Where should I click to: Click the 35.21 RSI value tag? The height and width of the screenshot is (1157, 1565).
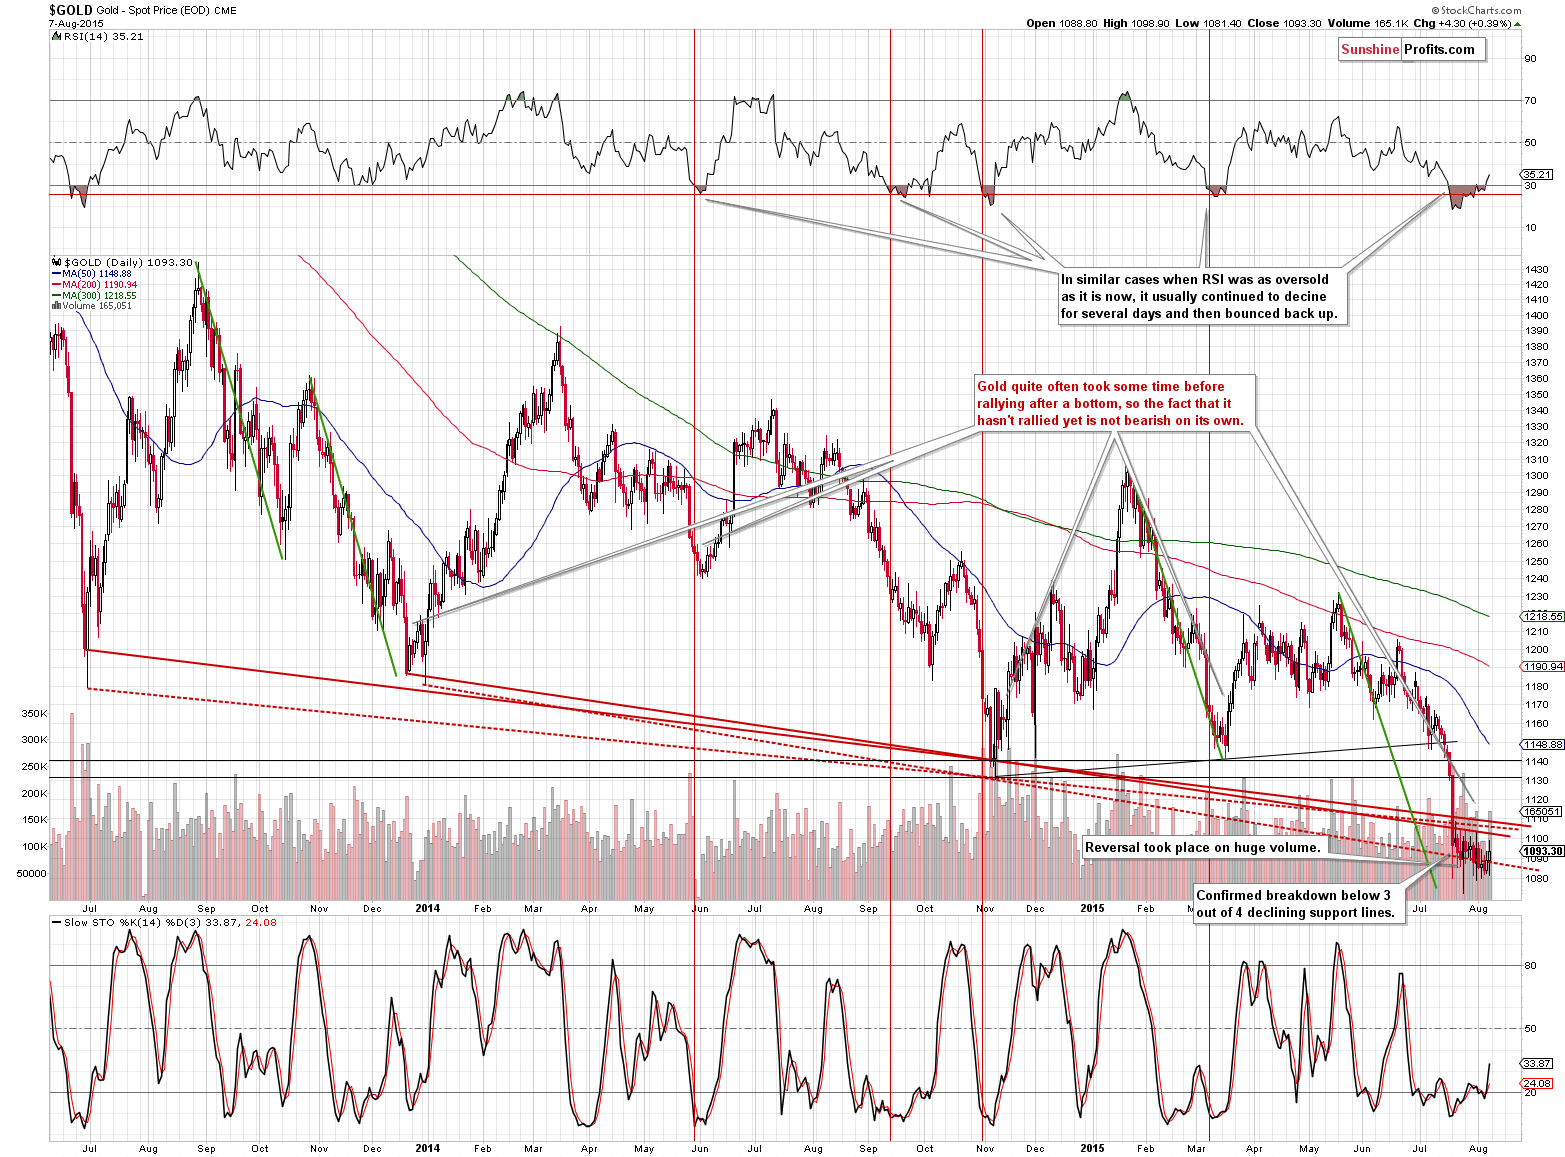1538,174
